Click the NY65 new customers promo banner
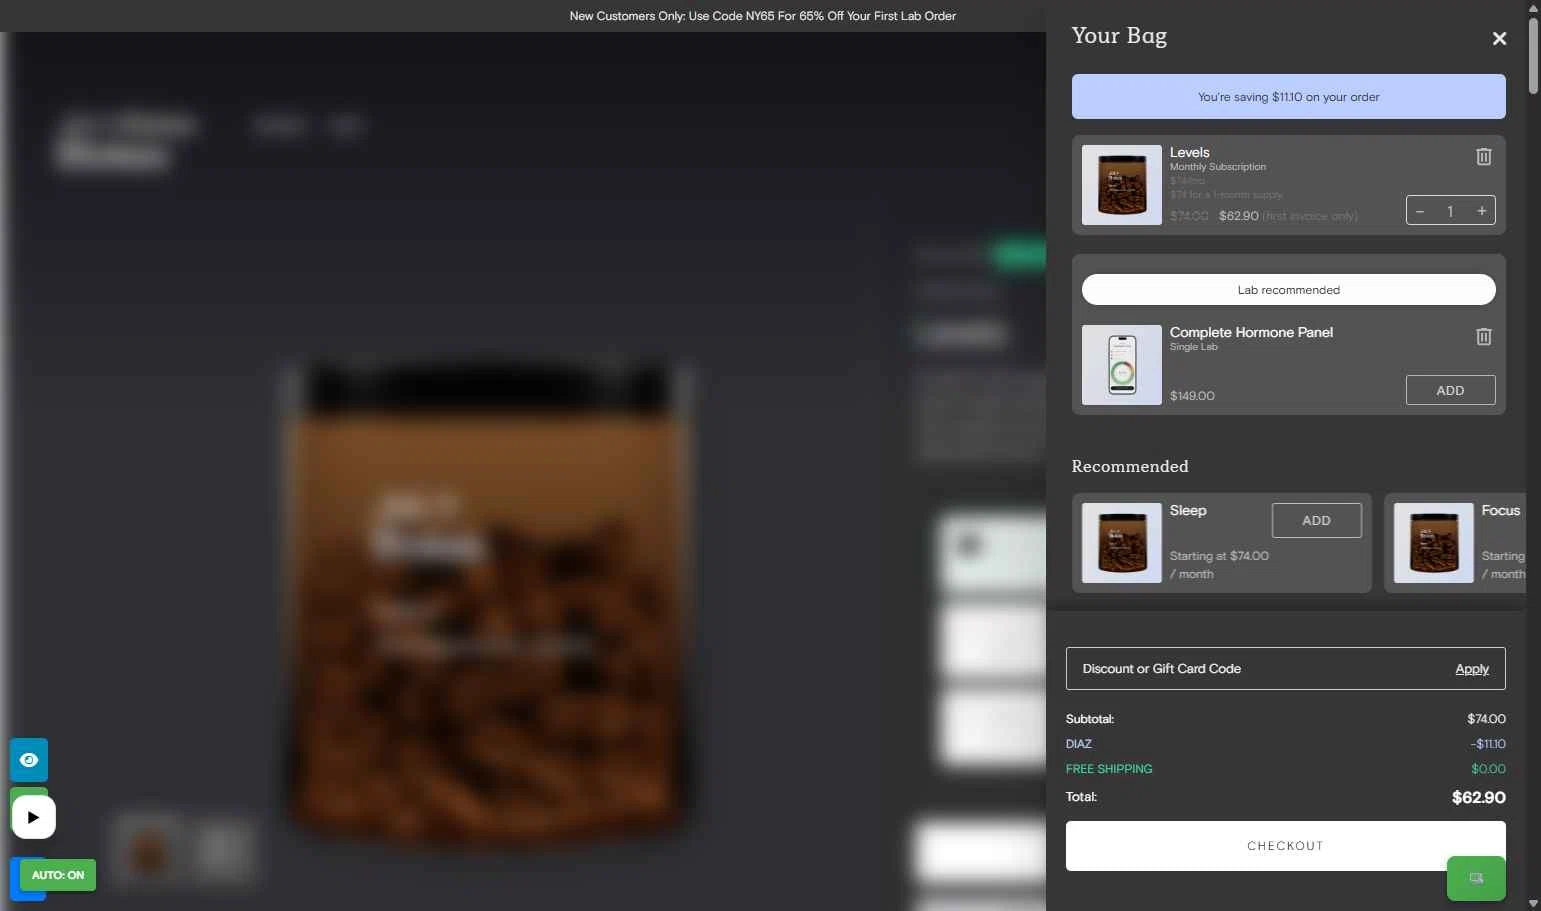 point(763,16)
